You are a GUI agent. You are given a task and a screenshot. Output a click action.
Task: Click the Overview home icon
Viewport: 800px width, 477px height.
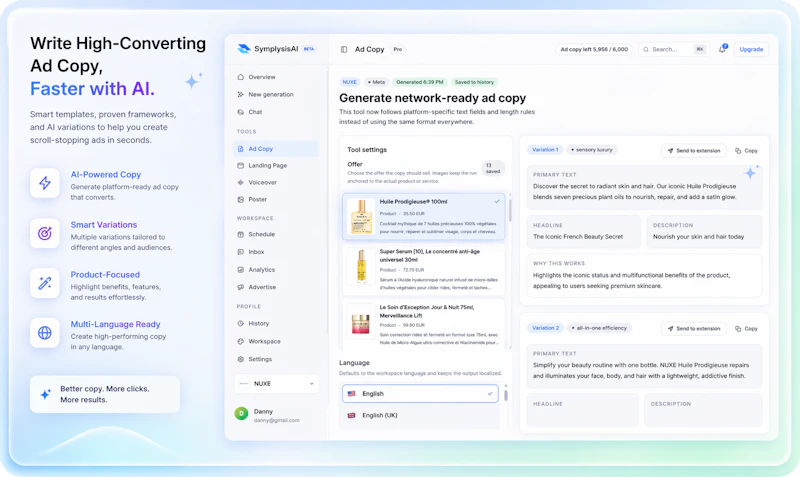click(240, 77)
